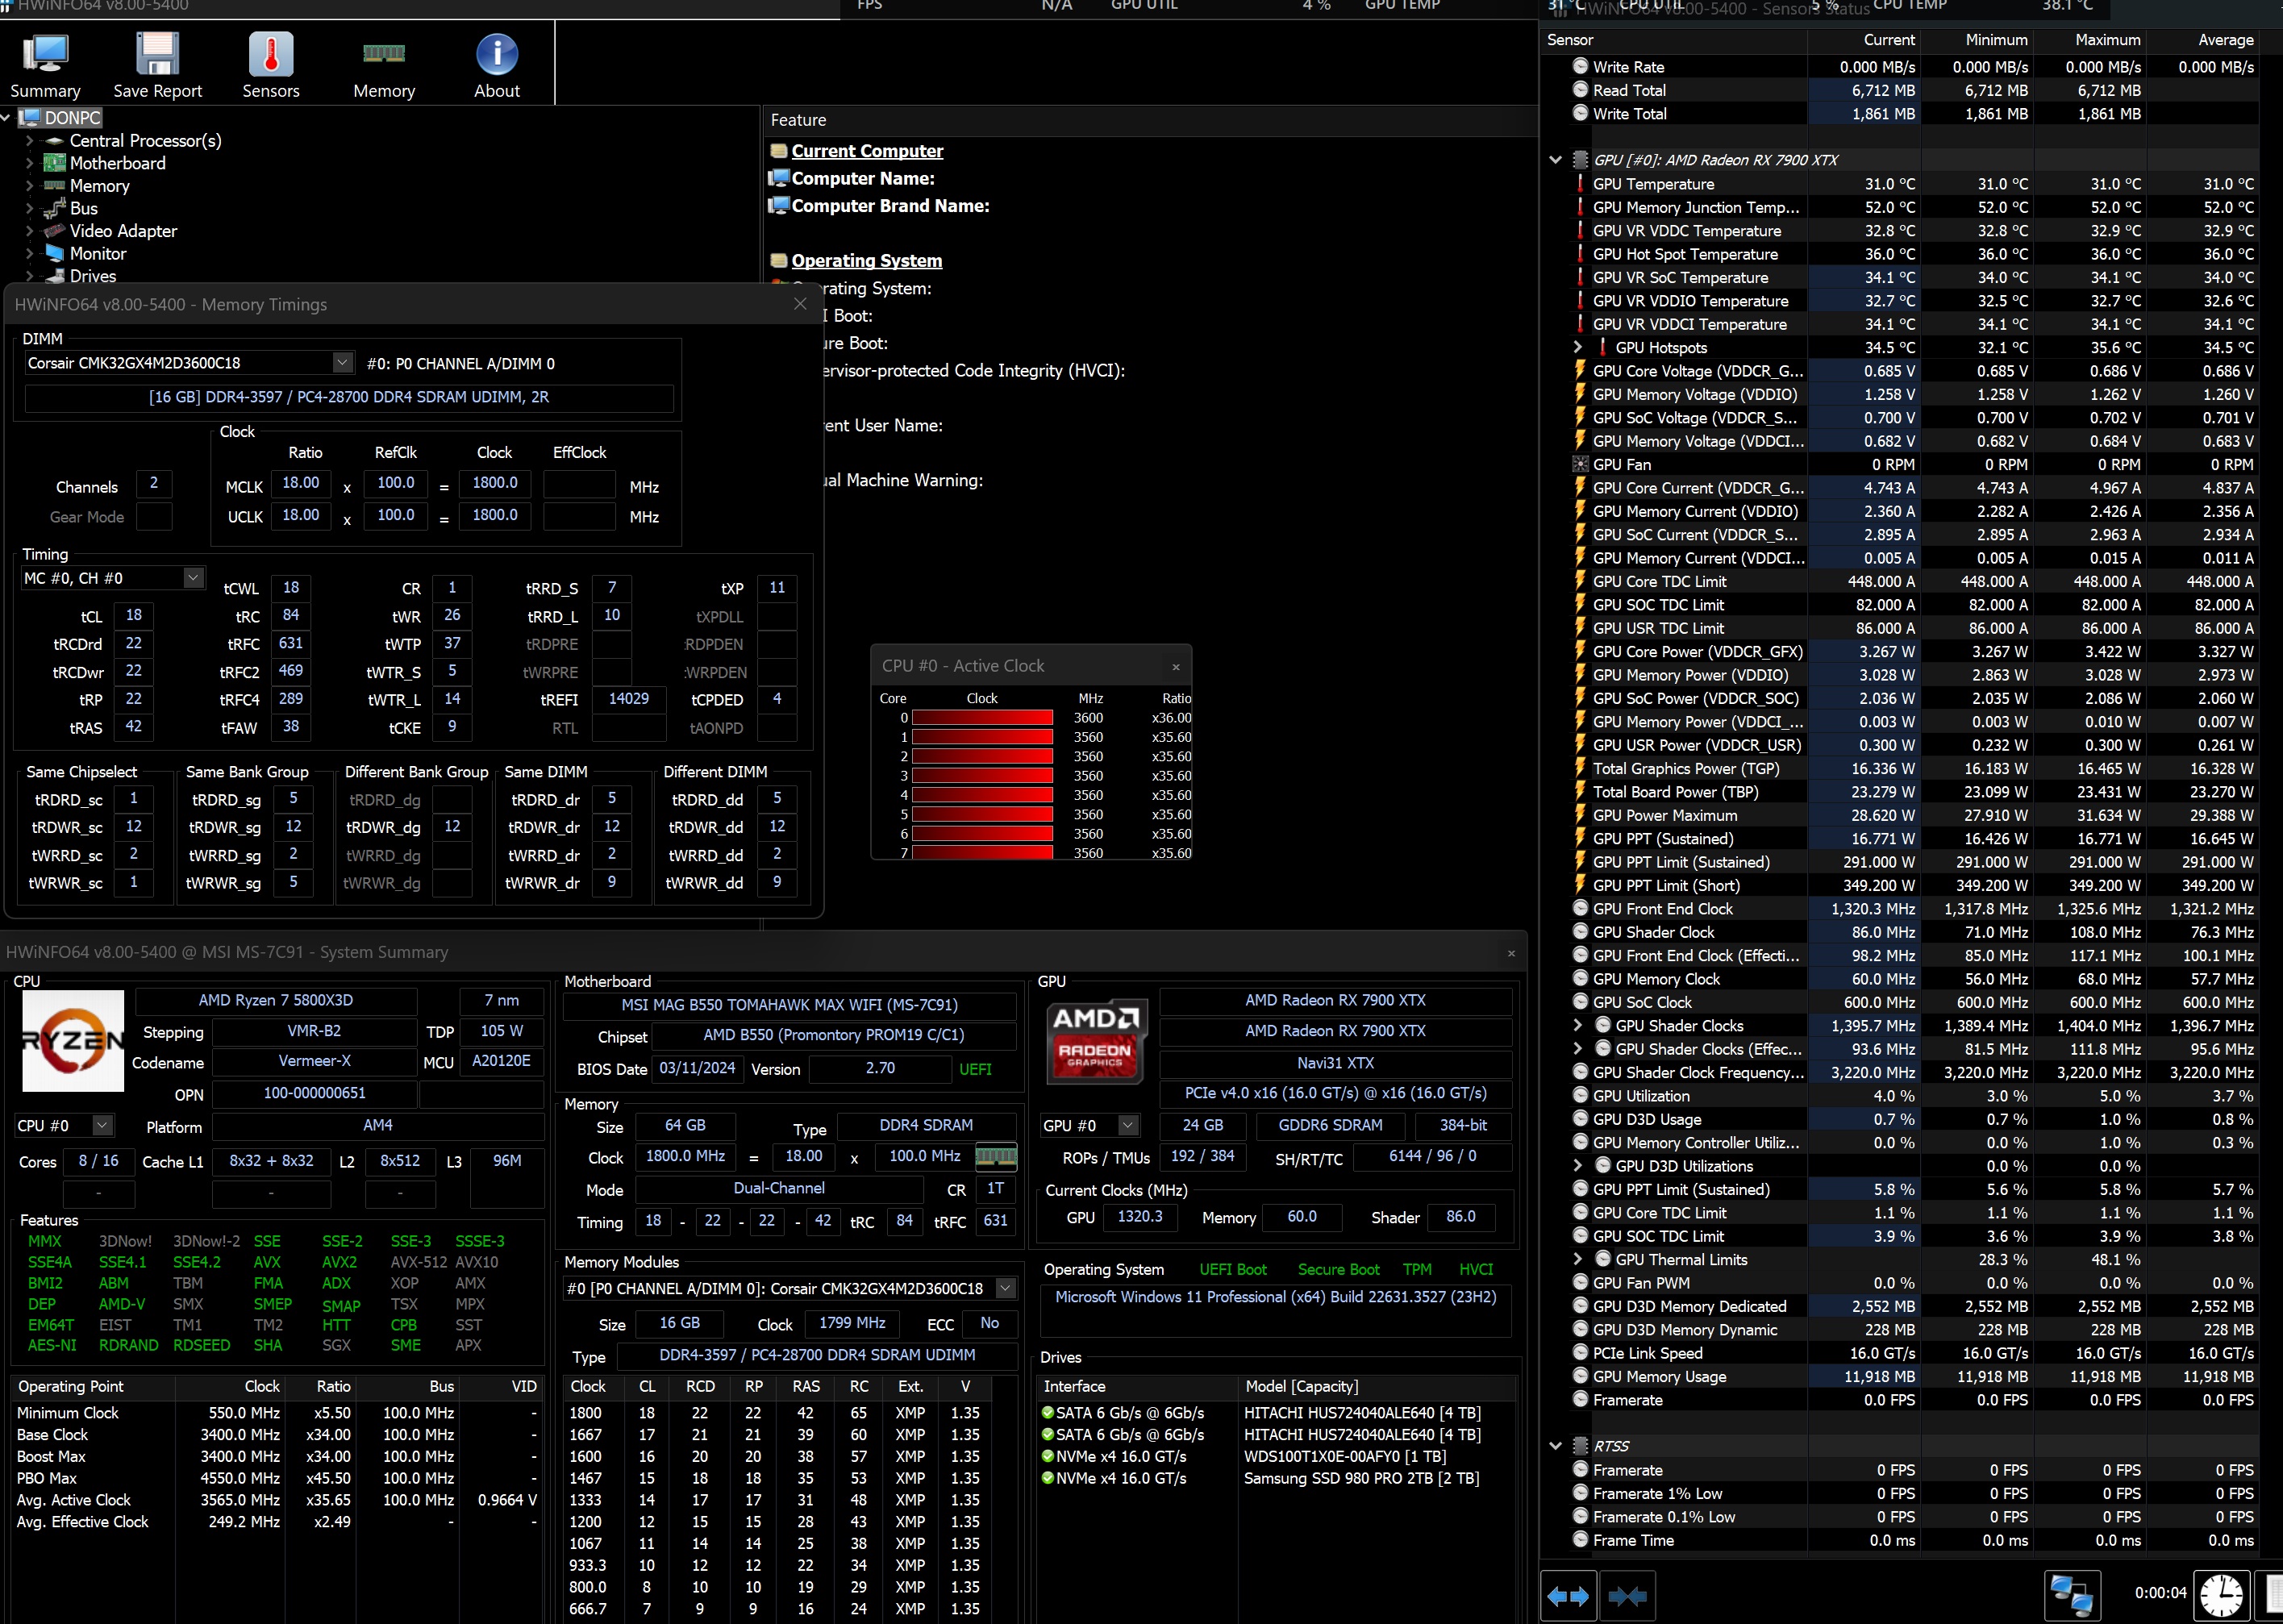
Task: Click the tREFI value 14029 field
Action: coord(629,699)
